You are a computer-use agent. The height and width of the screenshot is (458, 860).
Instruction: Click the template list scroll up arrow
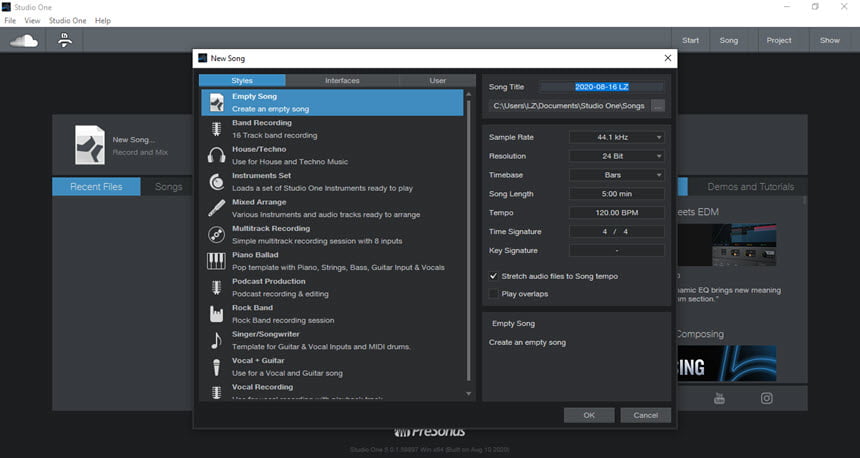coord(468,94)
